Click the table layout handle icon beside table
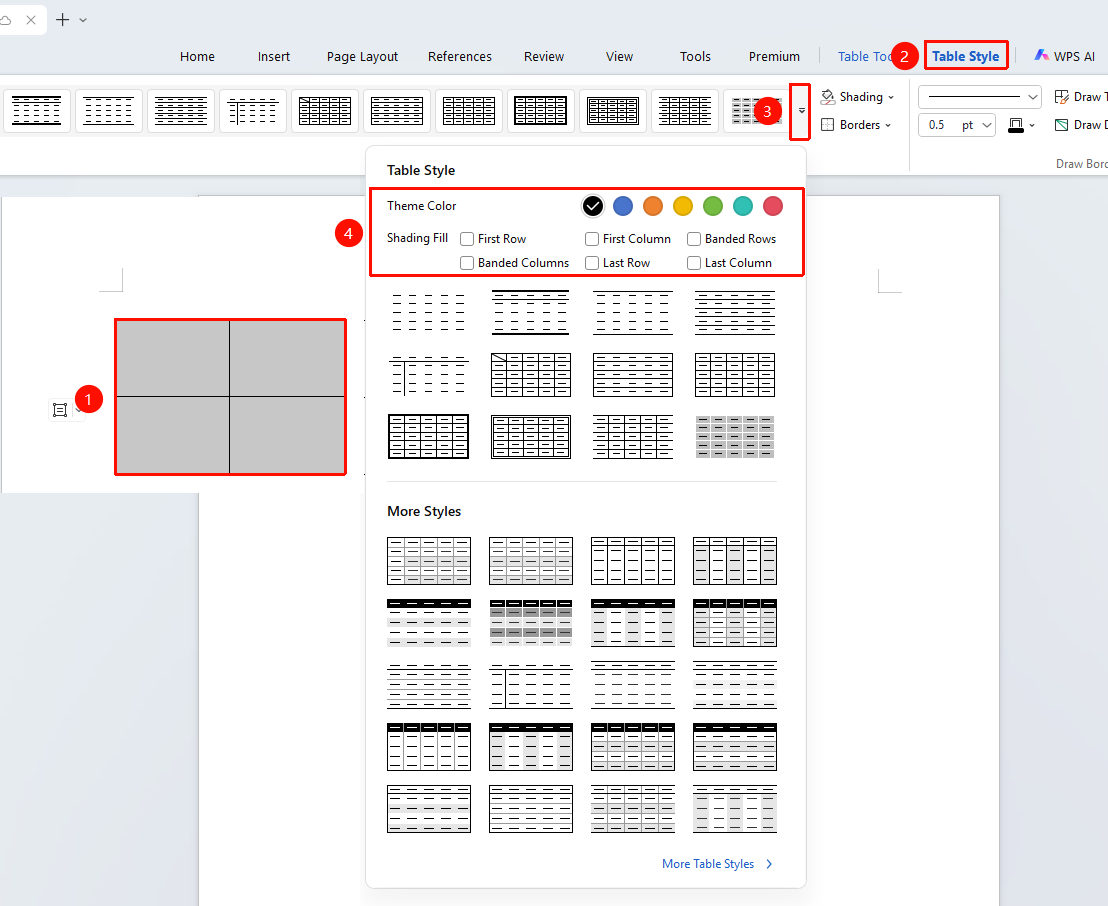 point(60,410)
